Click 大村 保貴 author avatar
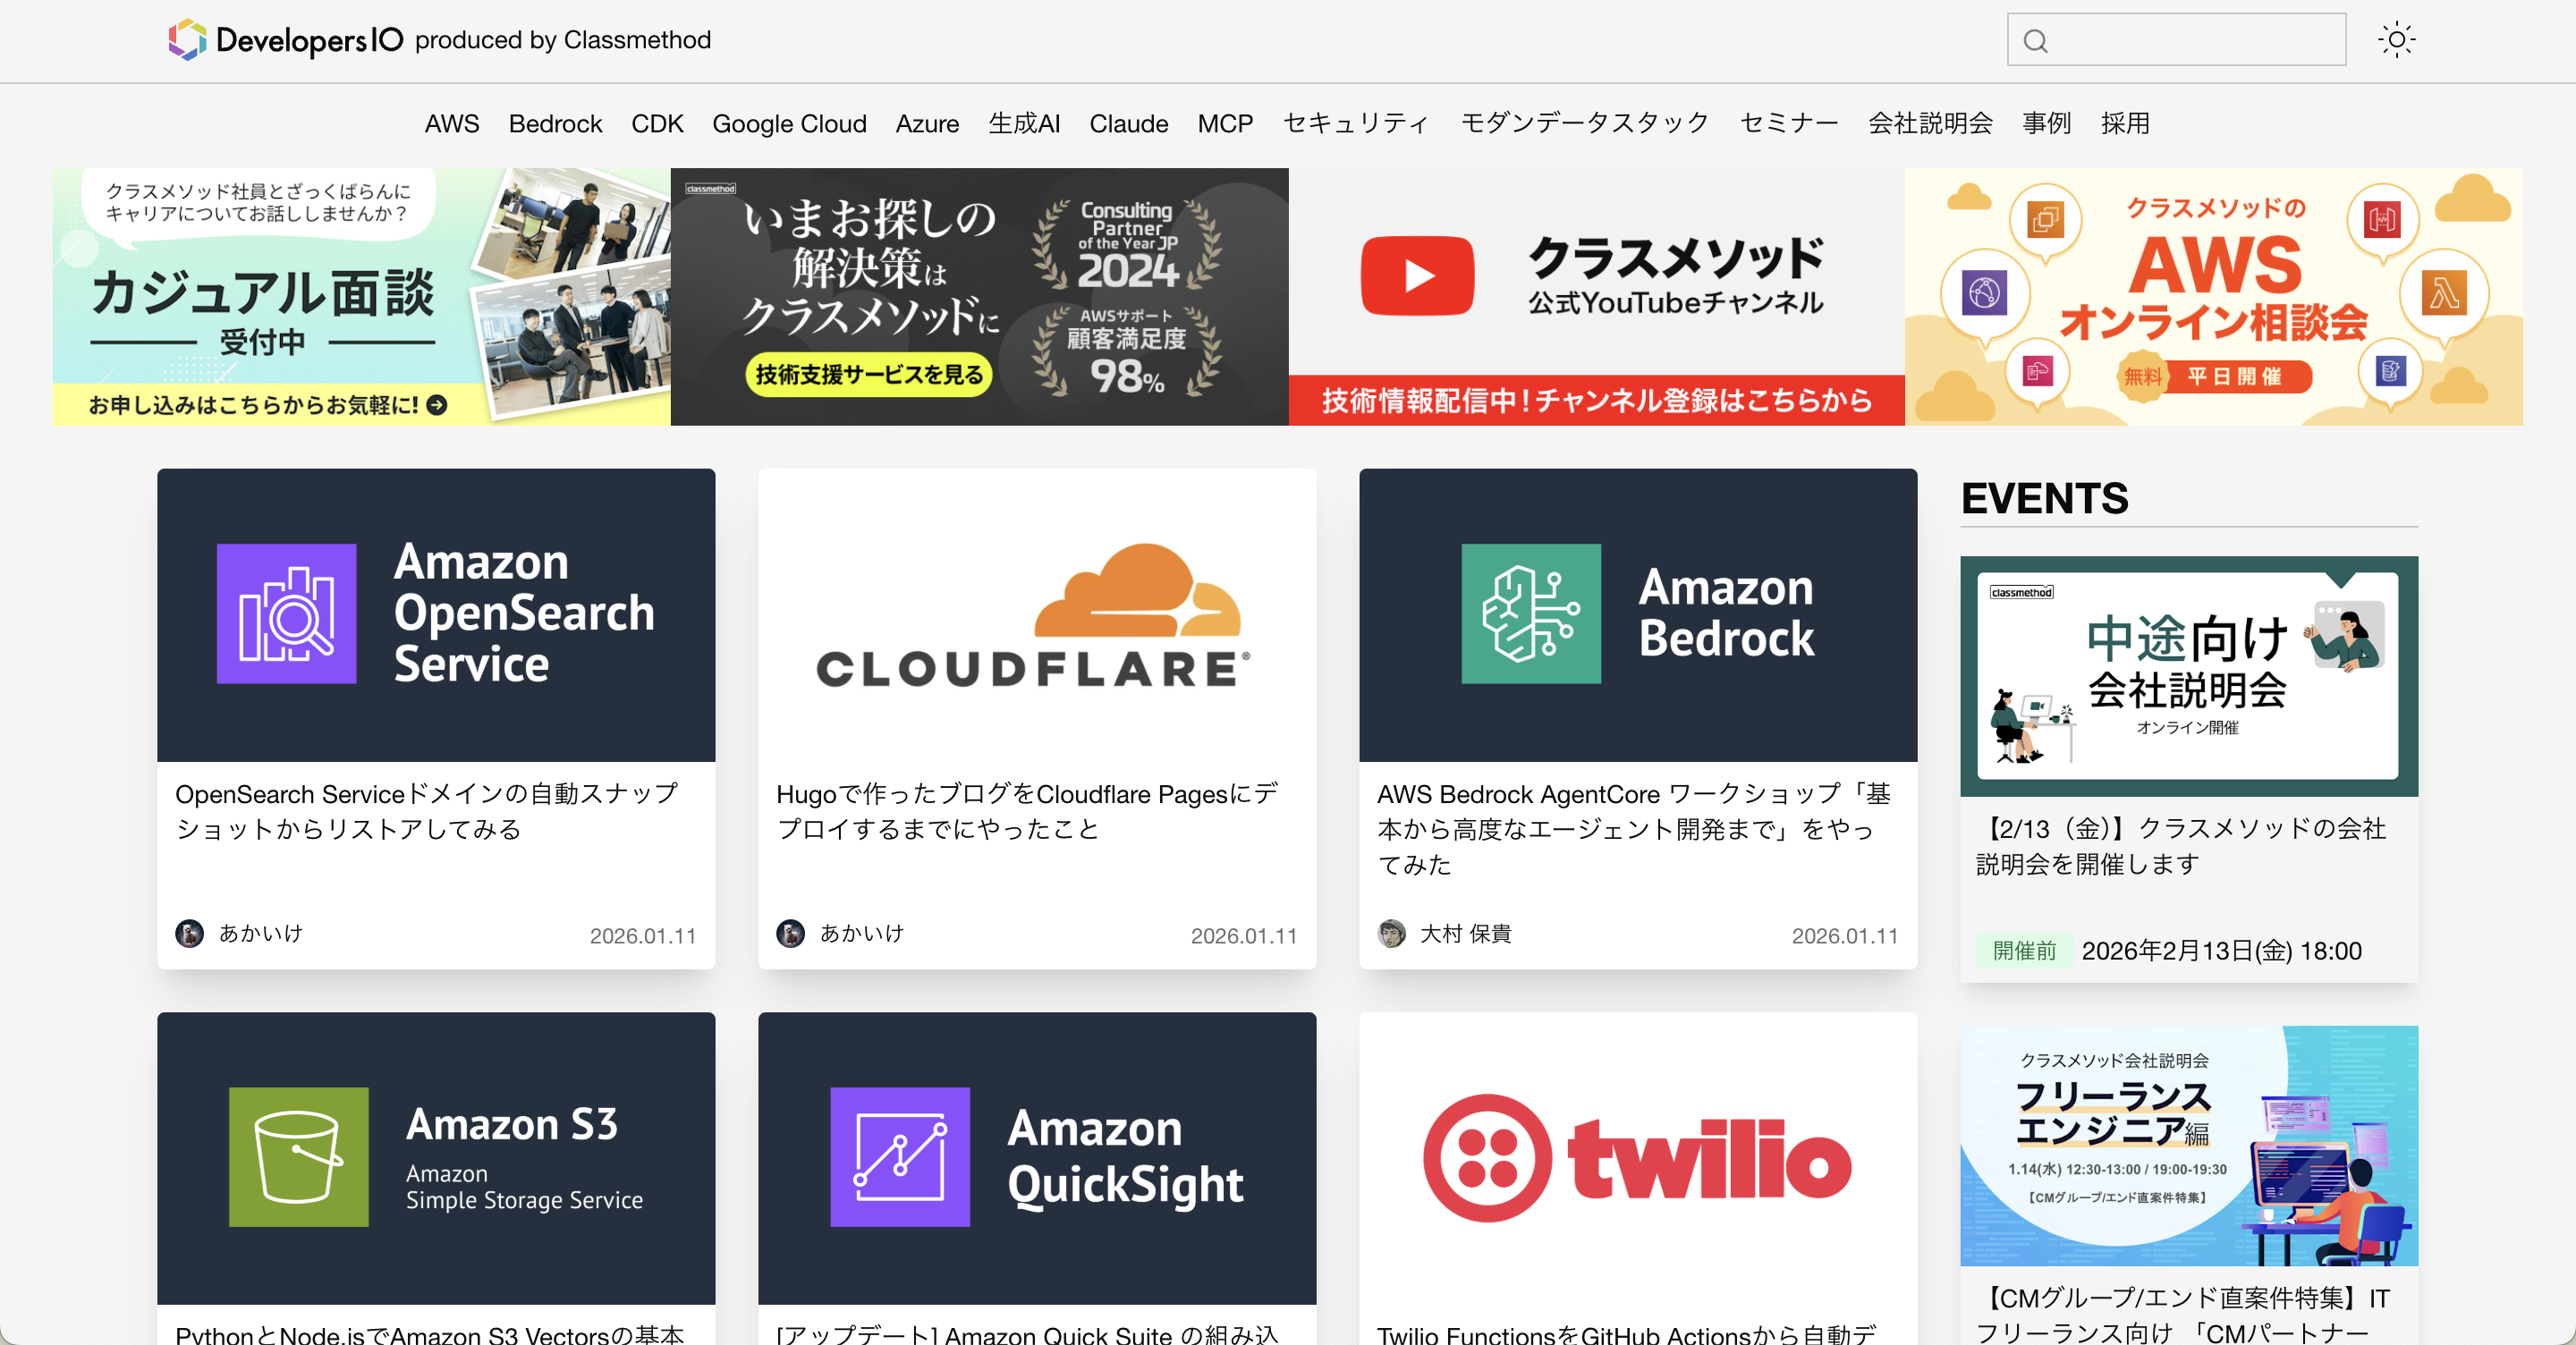Viewport: 2576px width, 1345px height. pyautogui.click(x=1391, y=933)
